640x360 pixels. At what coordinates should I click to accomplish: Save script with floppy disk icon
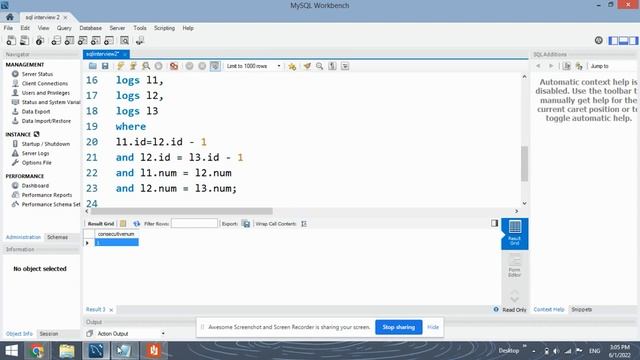click(105, 66)
